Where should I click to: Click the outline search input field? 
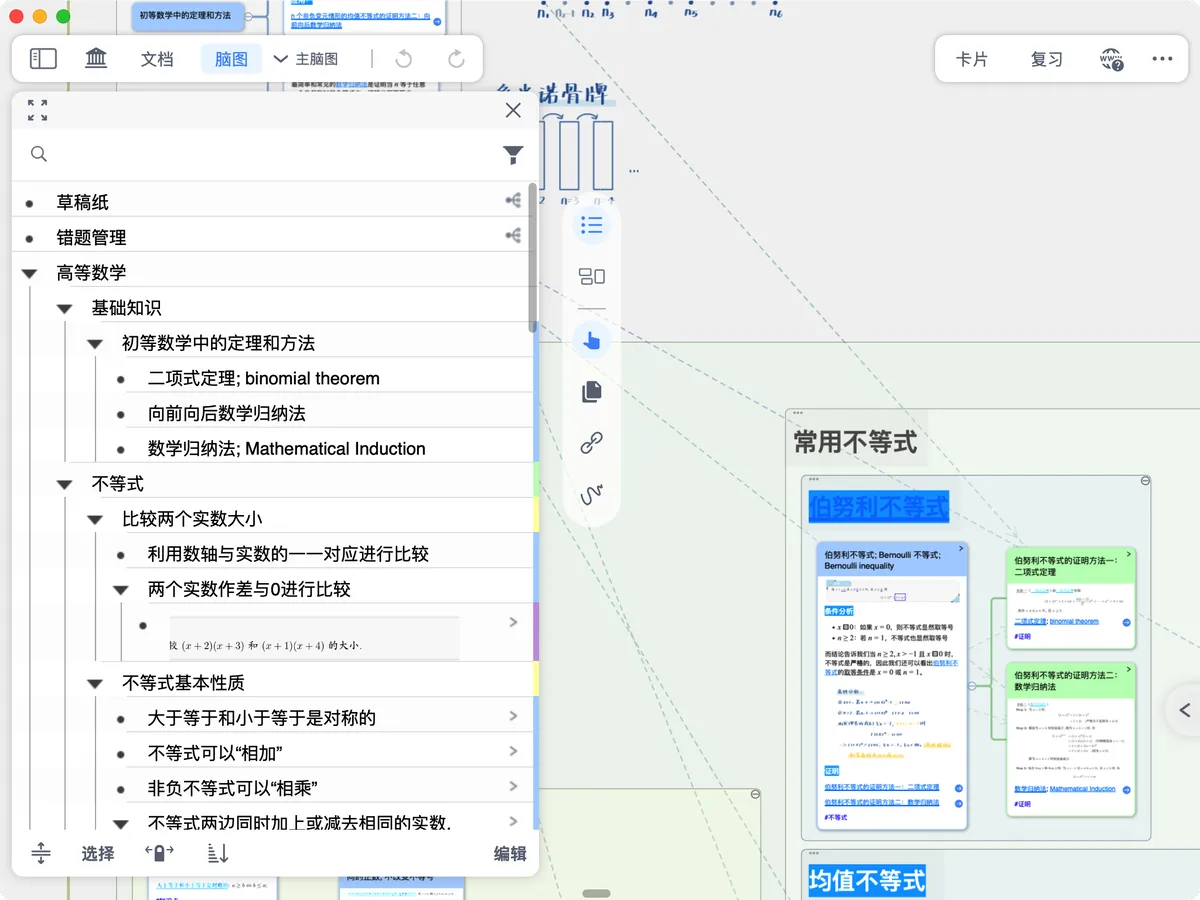pos(270,154)
